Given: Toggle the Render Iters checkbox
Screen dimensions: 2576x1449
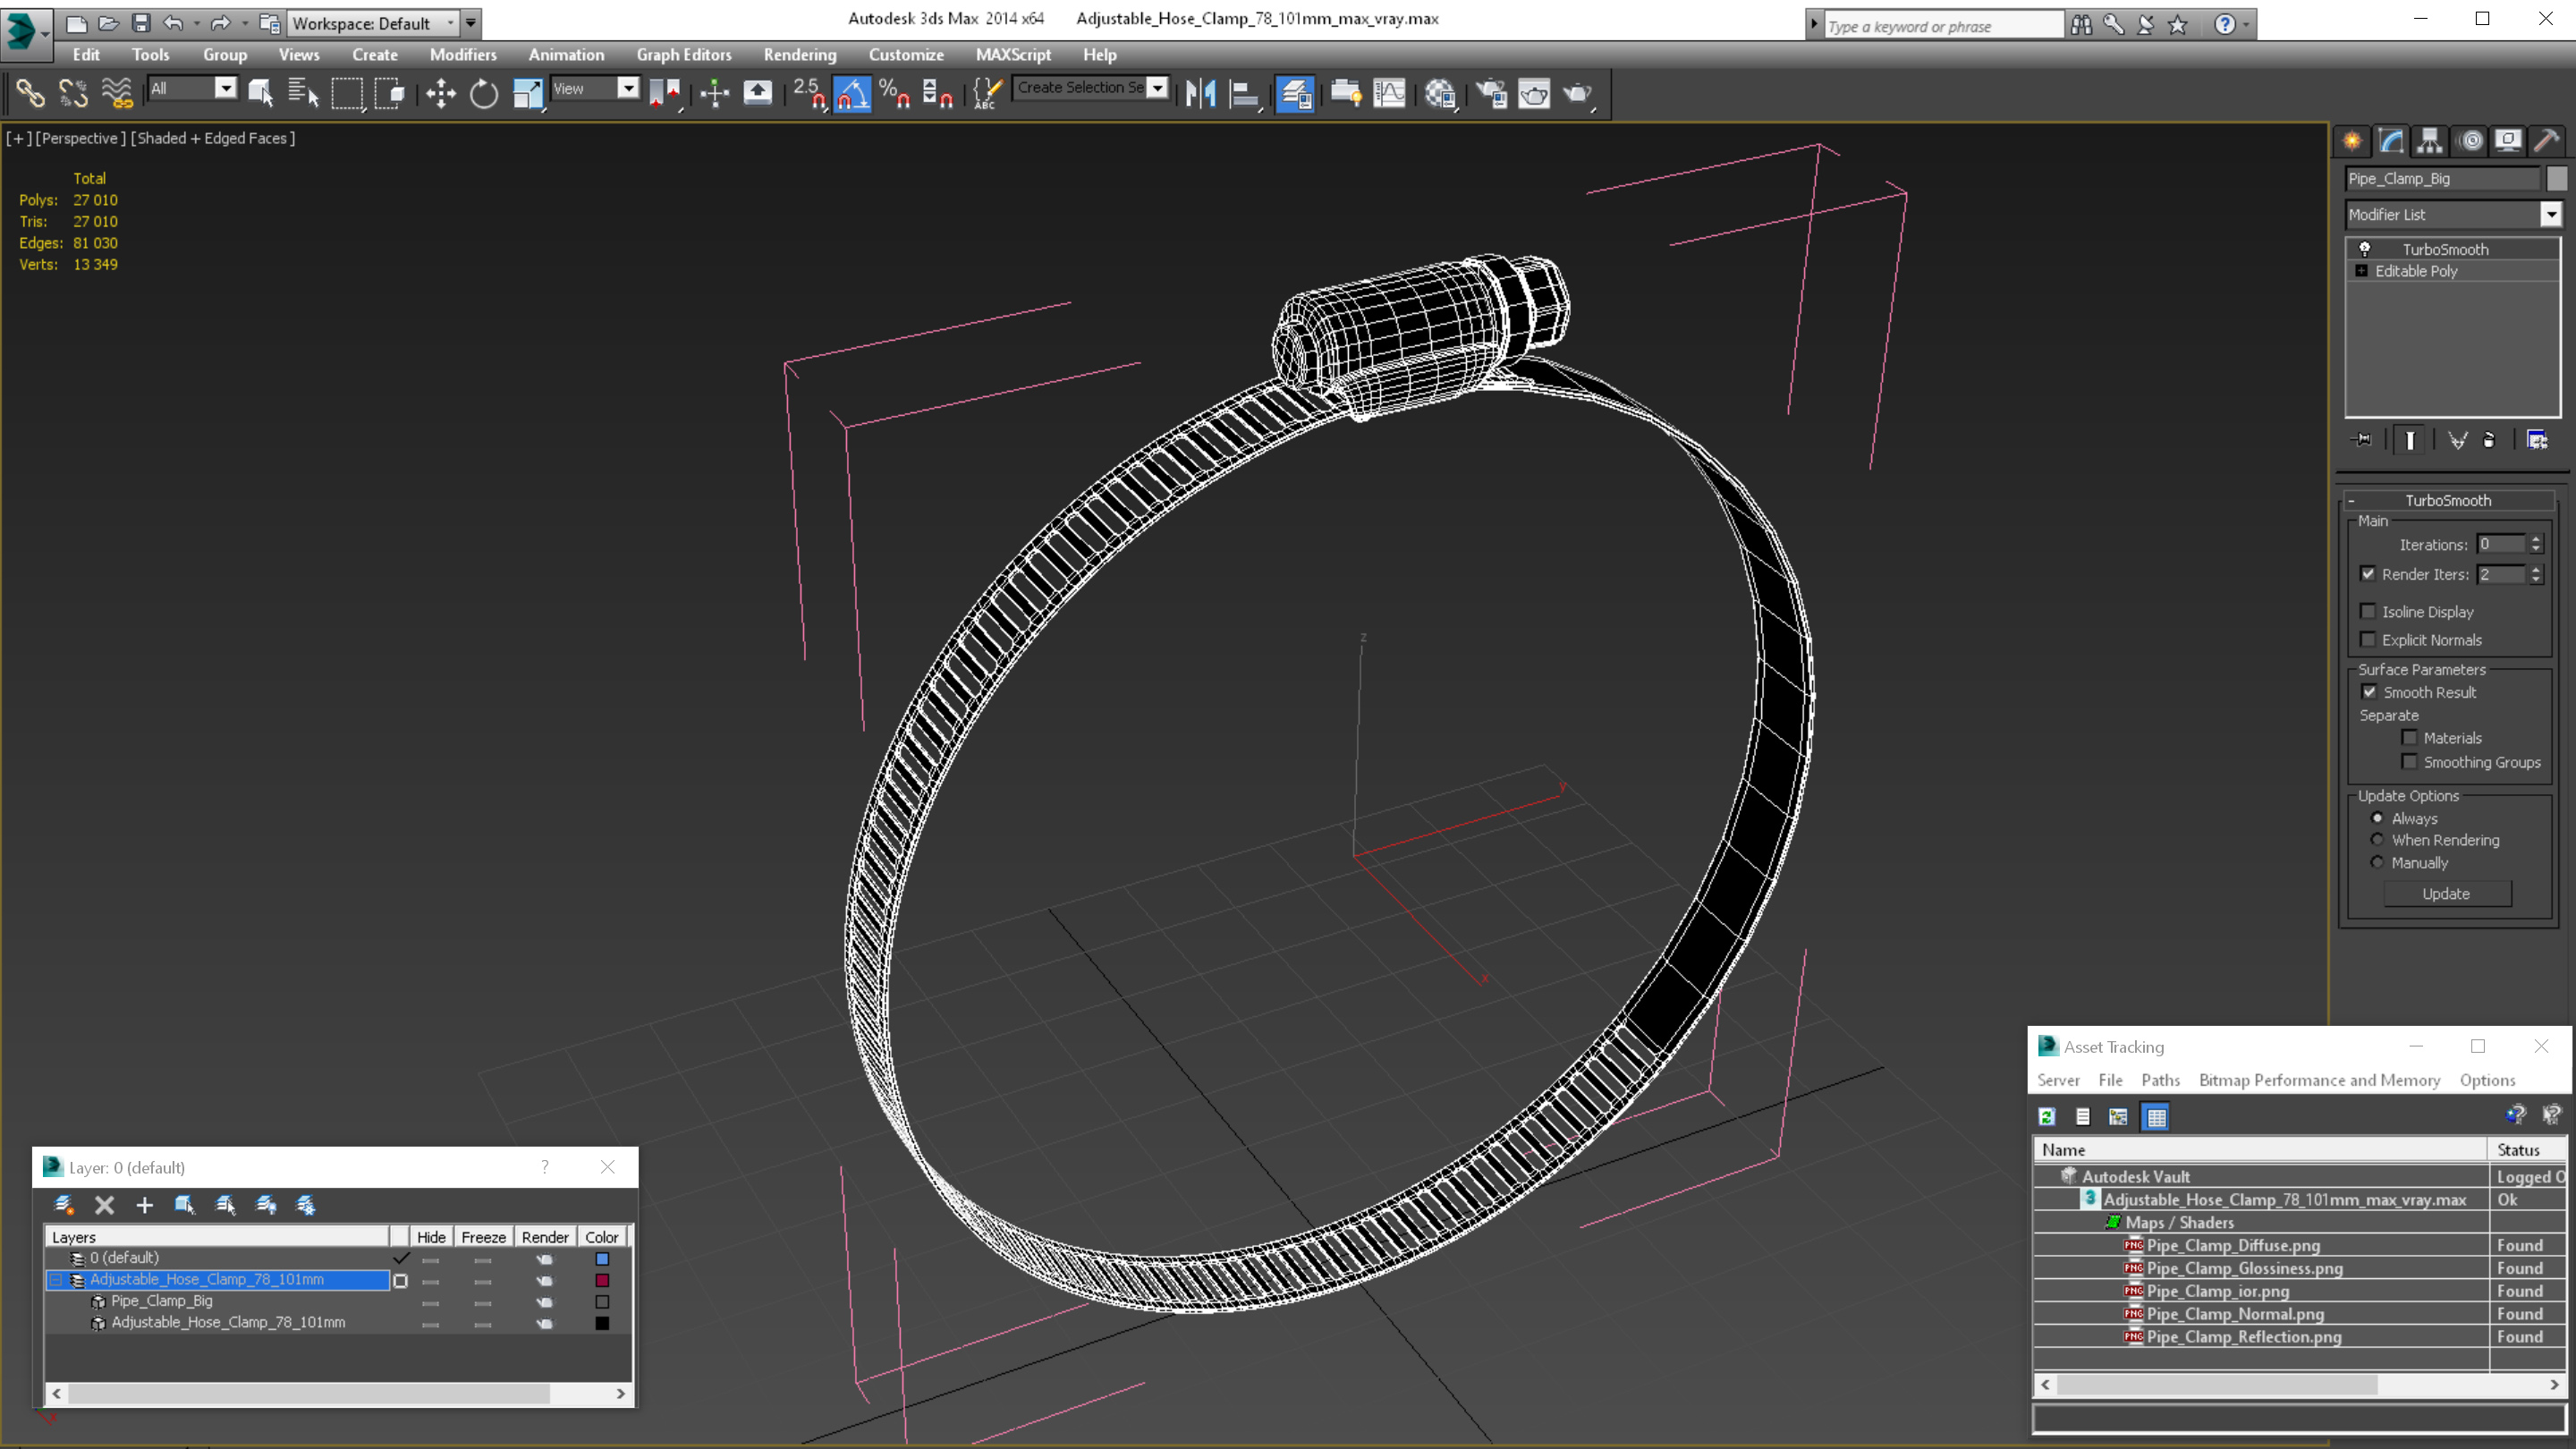Looking at the screenshot, I should (2368, 574).
